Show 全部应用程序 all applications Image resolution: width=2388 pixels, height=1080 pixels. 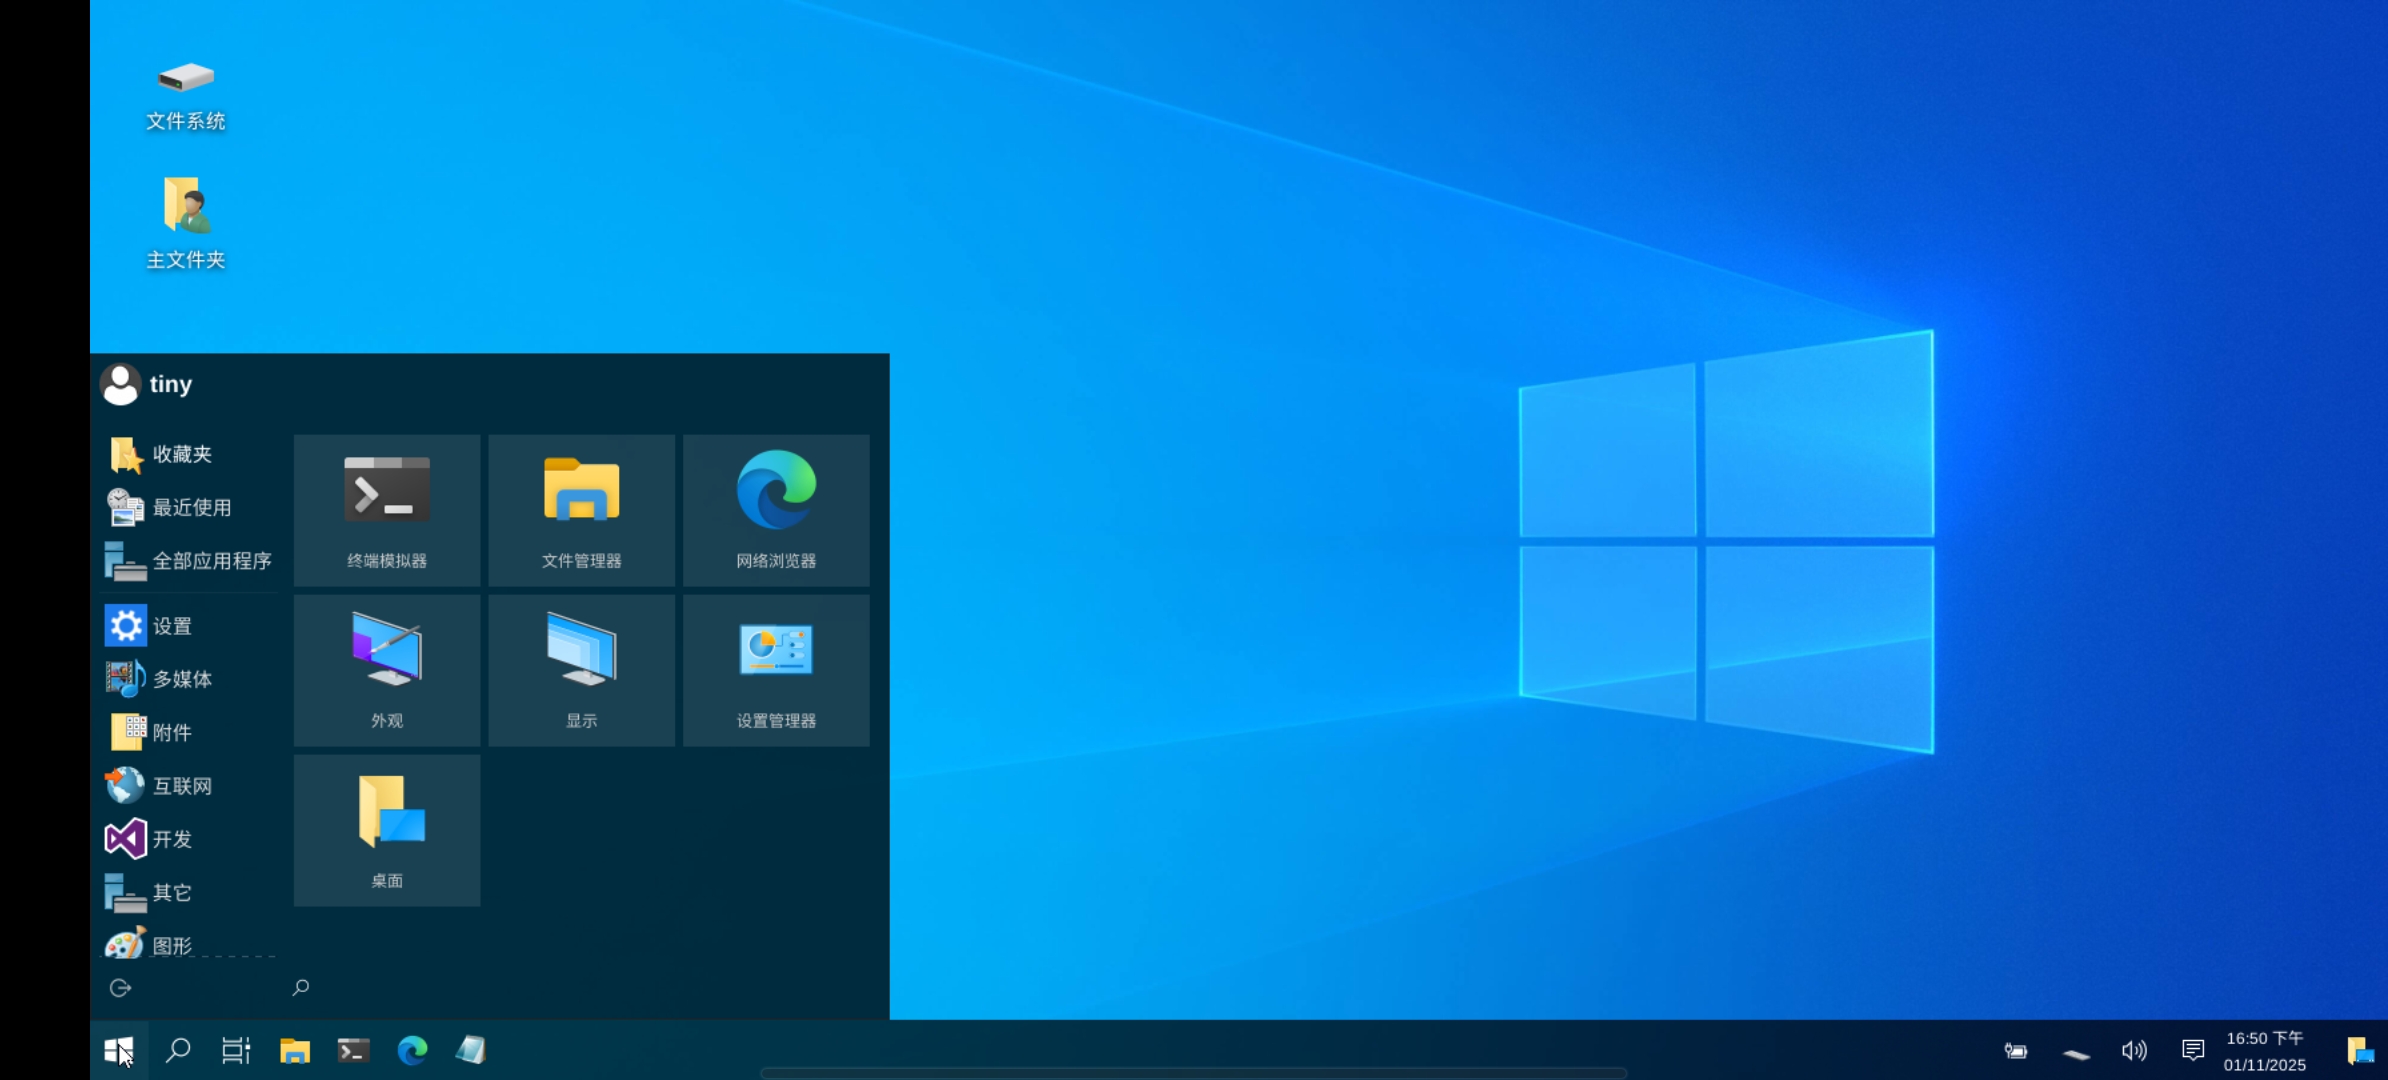pyautogui.click(x=188, y=561)
